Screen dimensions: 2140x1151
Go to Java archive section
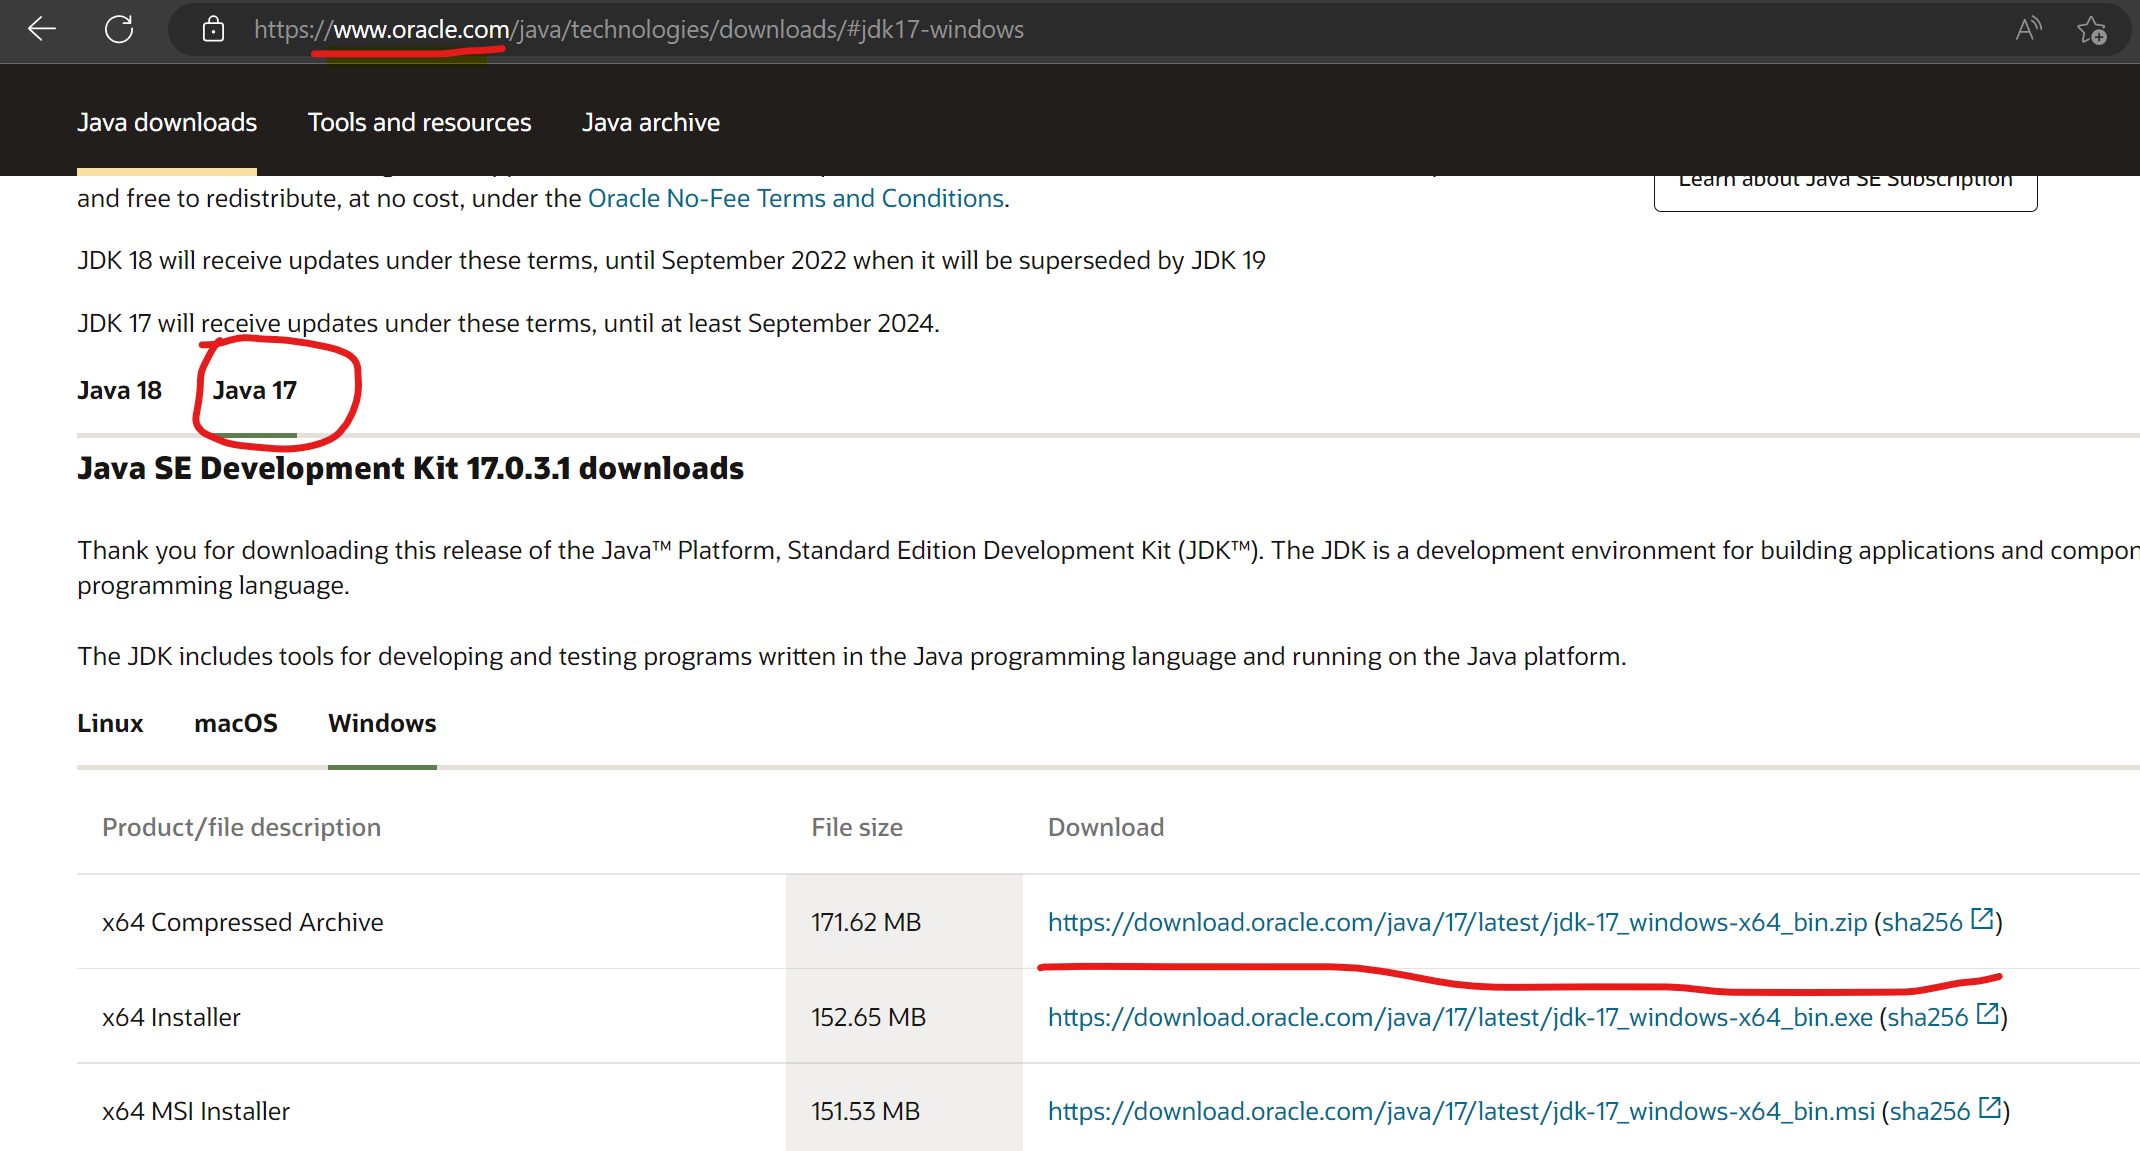pyautogui.click(x=651, y=122)
